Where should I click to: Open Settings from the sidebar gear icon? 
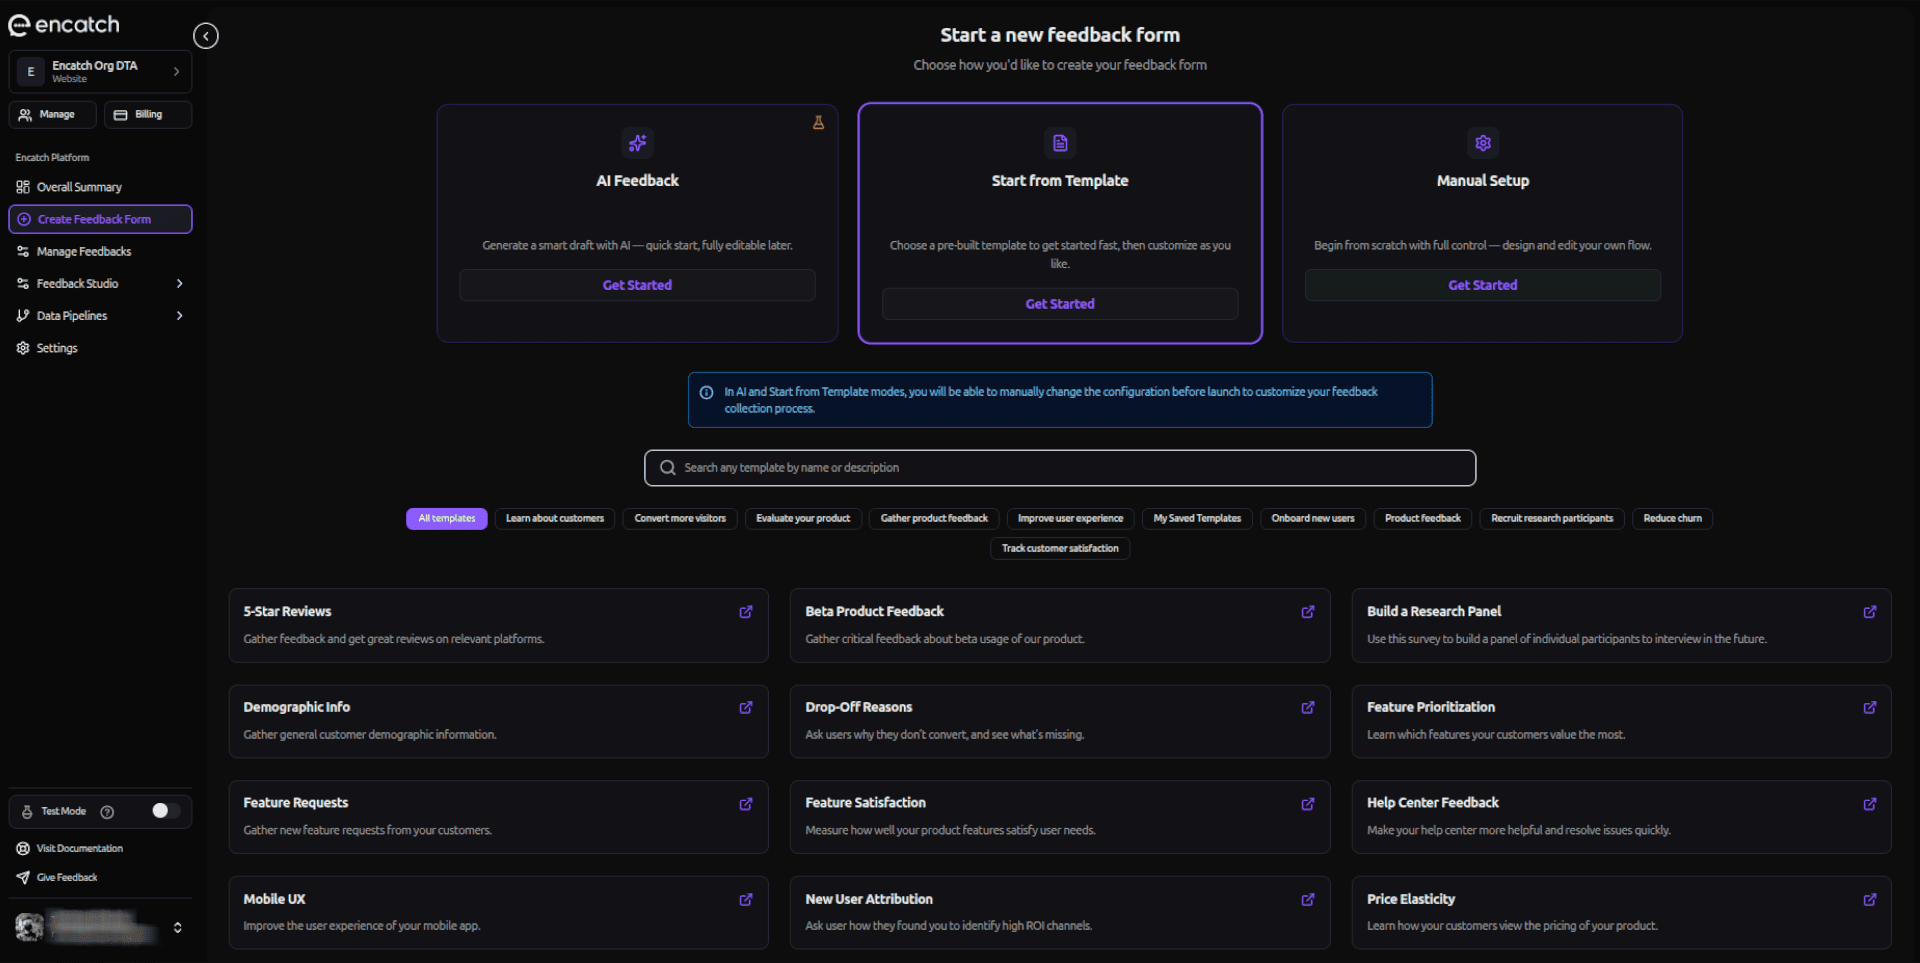click(22, 348)
